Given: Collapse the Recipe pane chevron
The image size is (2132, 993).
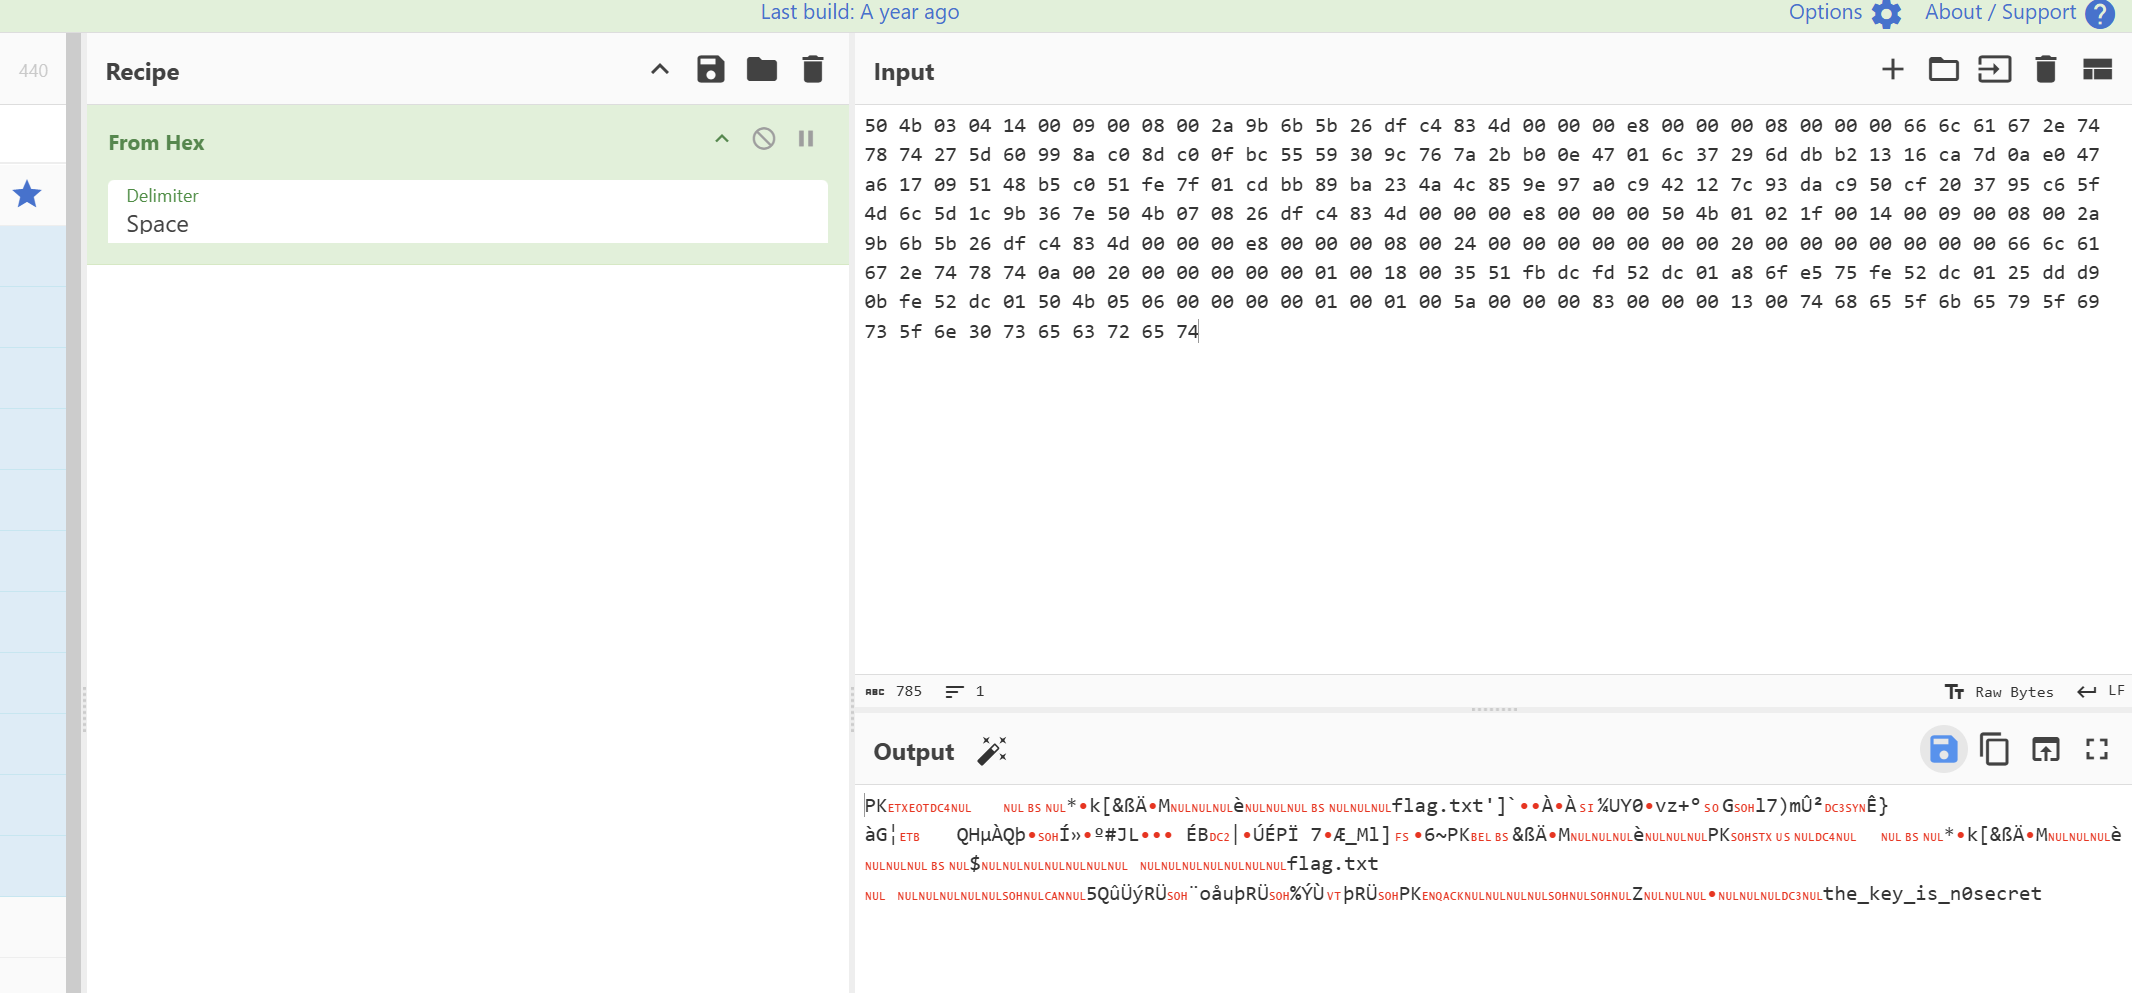Looking at the screenshot, I should (x=660, y=70).
